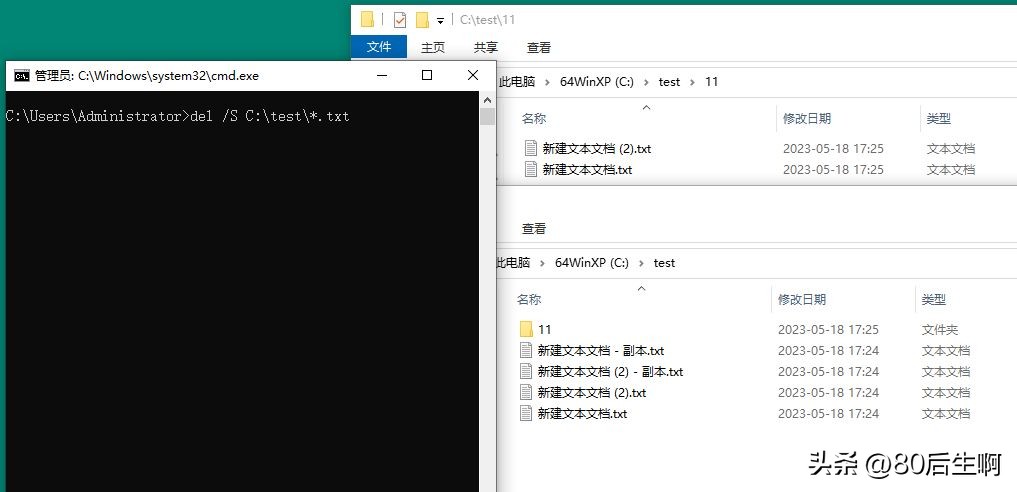
Task: Click the New Folder quick access icon
Action: click(422, 20)
